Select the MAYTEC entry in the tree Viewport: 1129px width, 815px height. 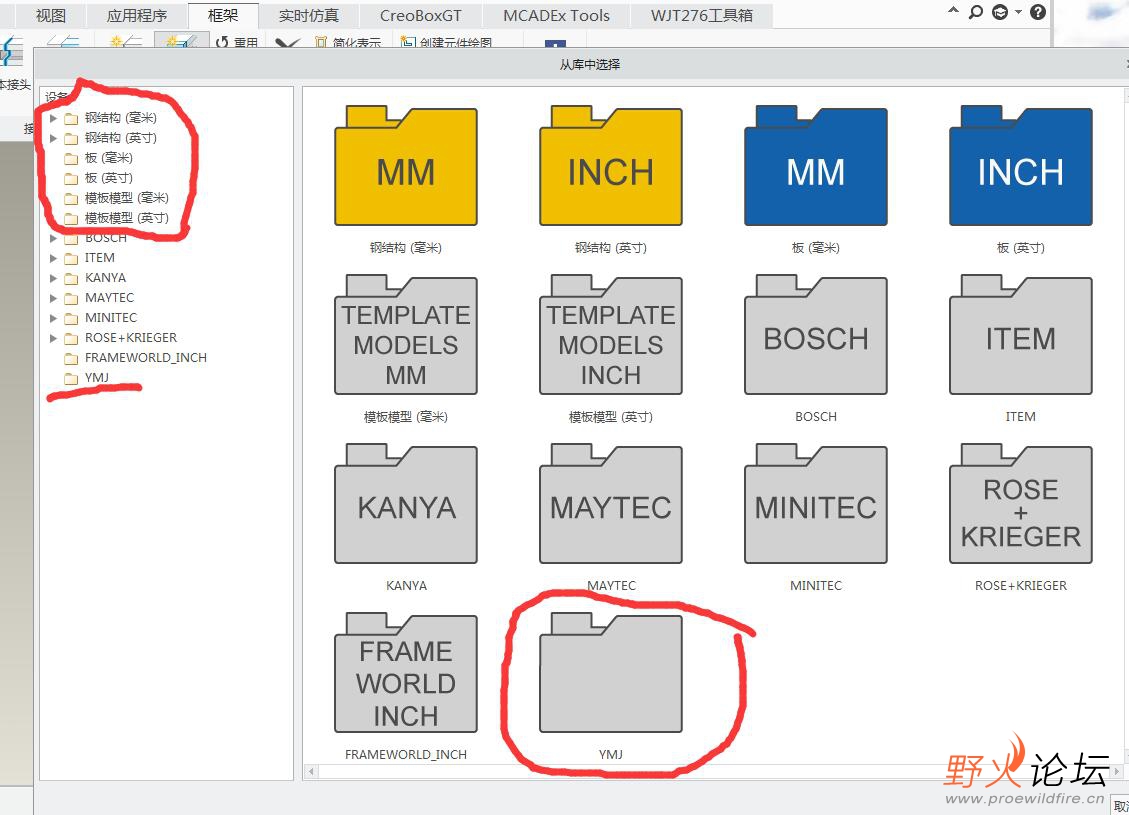[109, 298]
